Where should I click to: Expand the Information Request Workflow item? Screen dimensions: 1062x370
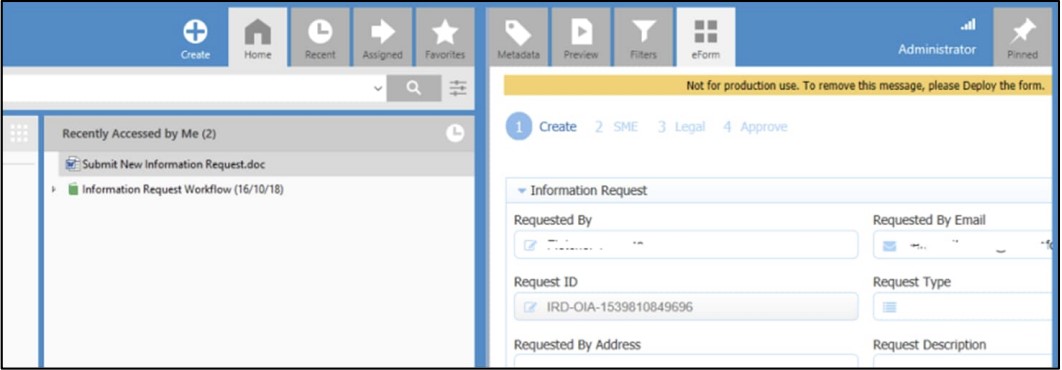click(x=54, y=190)
